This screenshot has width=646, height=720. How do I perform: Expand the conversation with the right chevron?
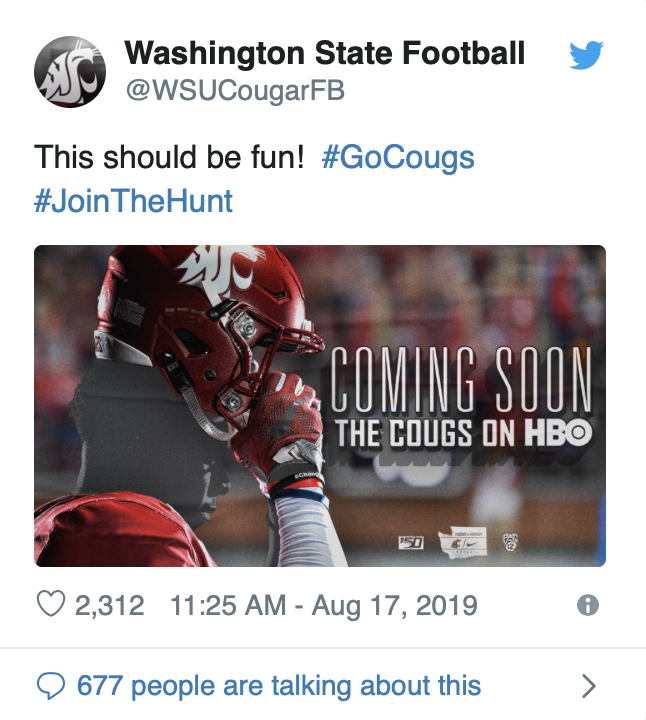(x=589, y=685)
